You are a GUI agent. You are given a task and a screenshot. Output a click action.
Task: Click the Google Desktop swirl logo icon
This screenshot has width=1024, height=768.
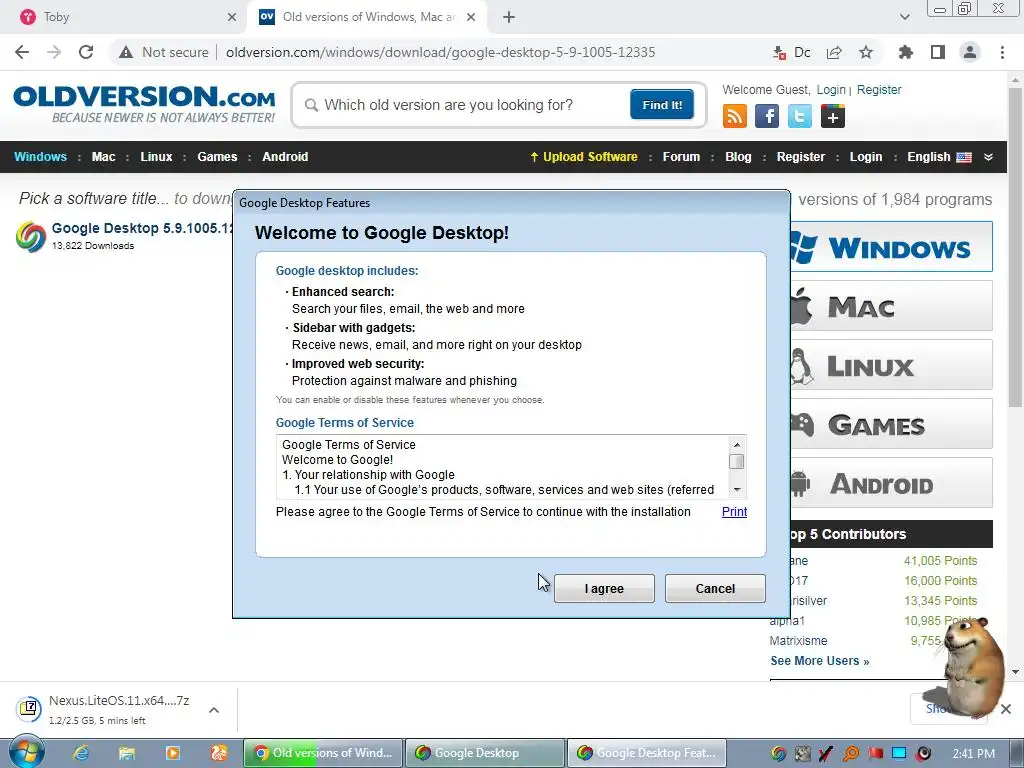[31, 236]
